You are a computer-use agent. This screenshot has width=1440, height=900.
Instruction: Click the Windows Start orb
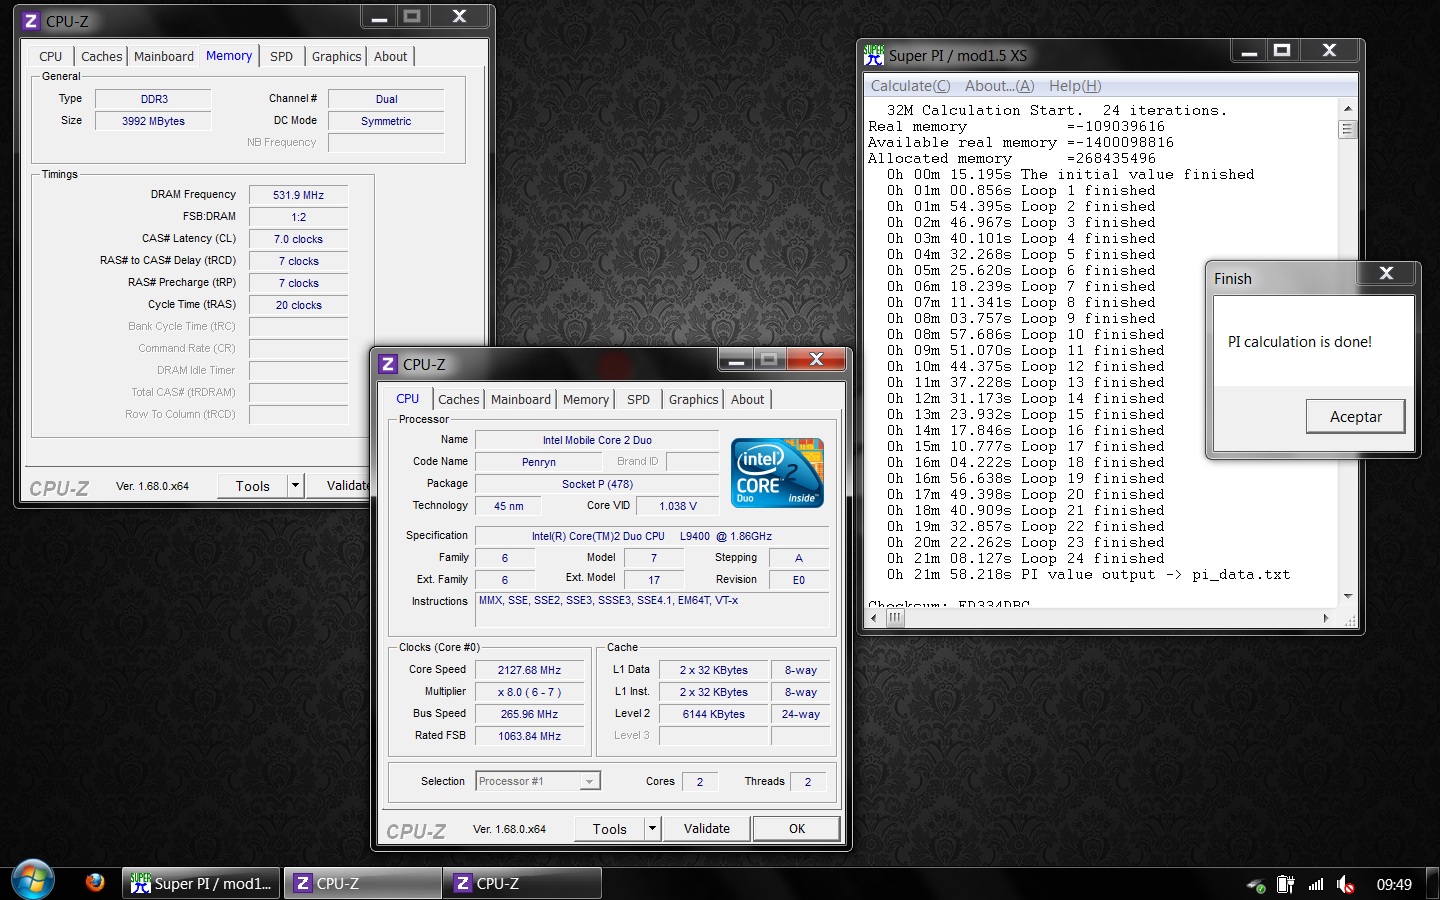click(x=33, y=880)
